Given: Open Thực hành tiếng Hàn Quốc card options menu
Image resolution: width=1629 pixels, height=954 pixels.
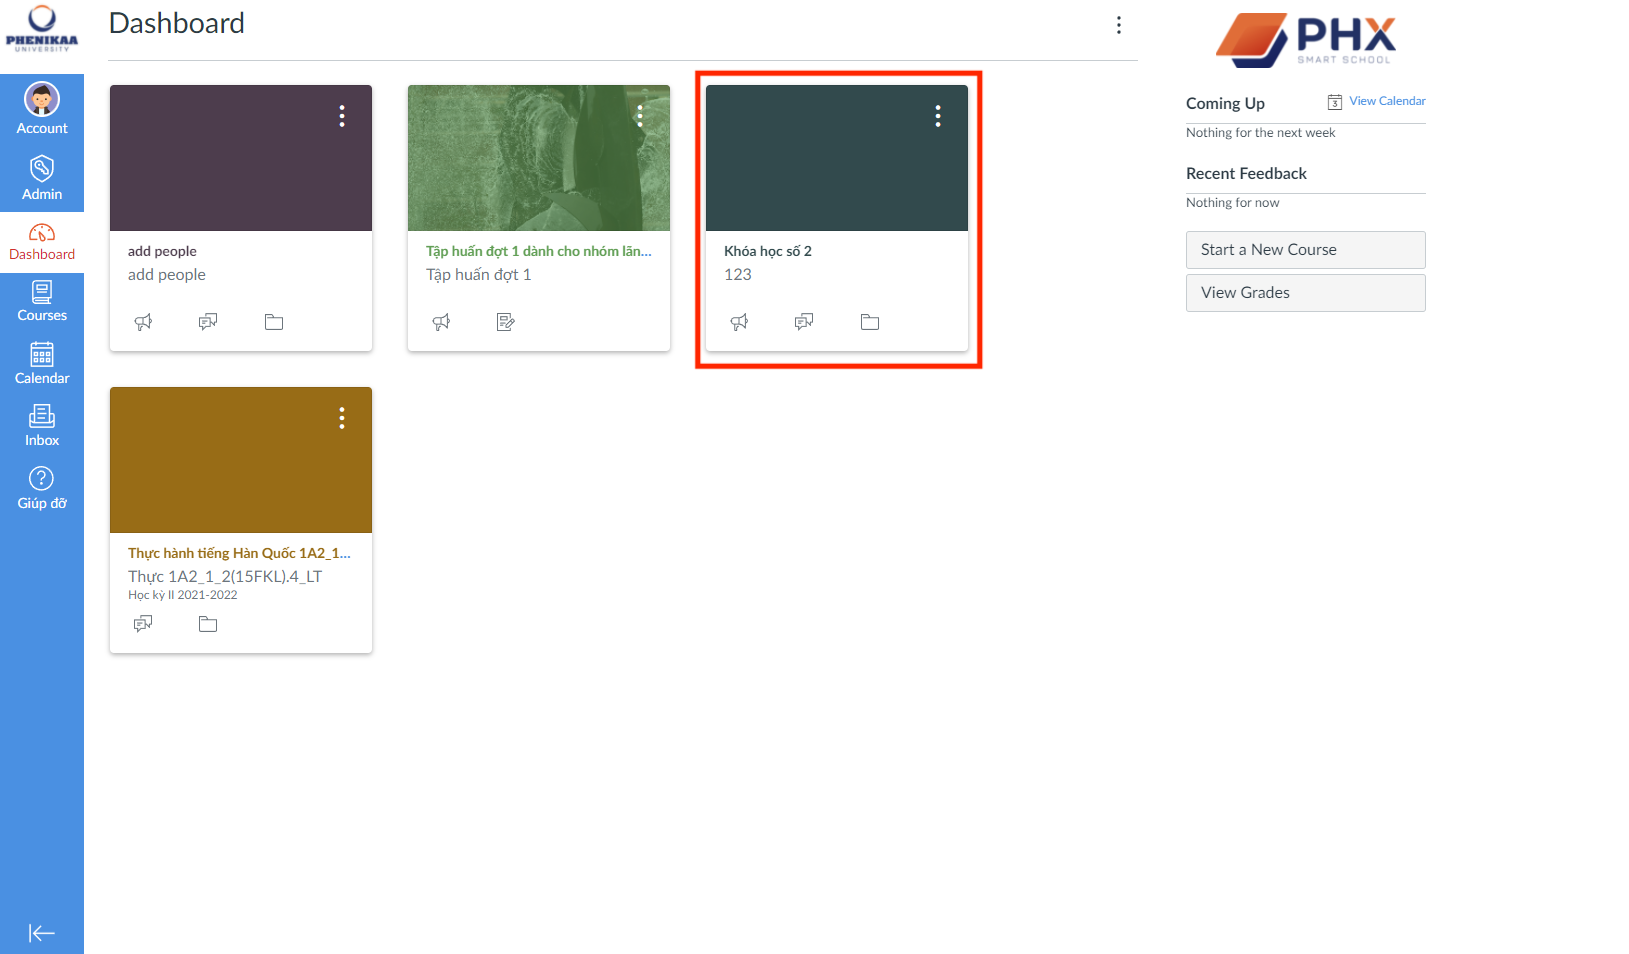Looking at the screenshot, I should (342, 418).
